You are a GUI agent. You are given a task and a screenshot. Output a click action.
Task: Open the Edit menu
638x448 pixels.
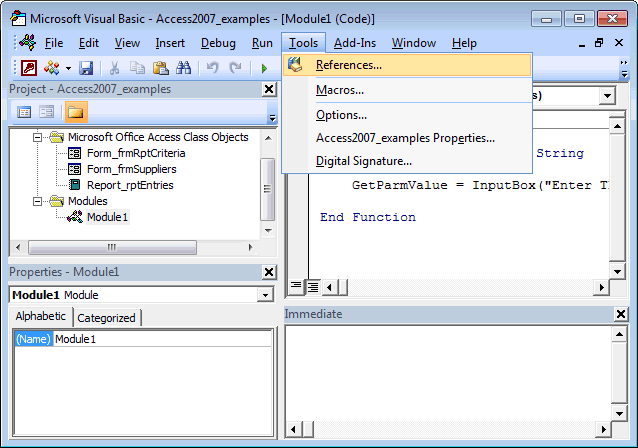[89, 43]
